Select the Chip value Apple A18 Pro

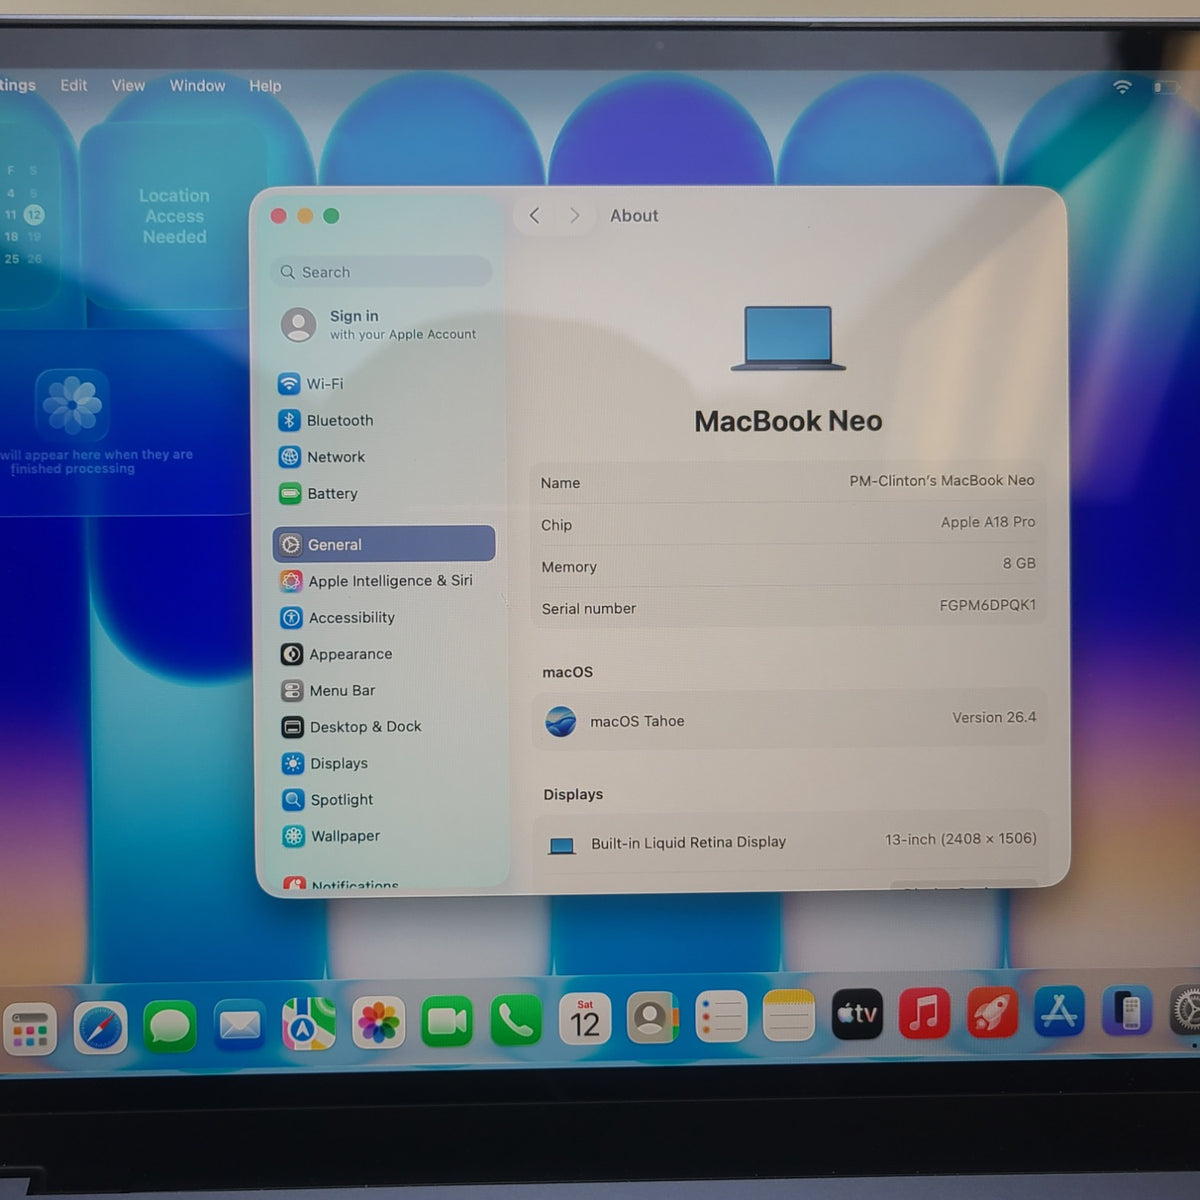987,522
